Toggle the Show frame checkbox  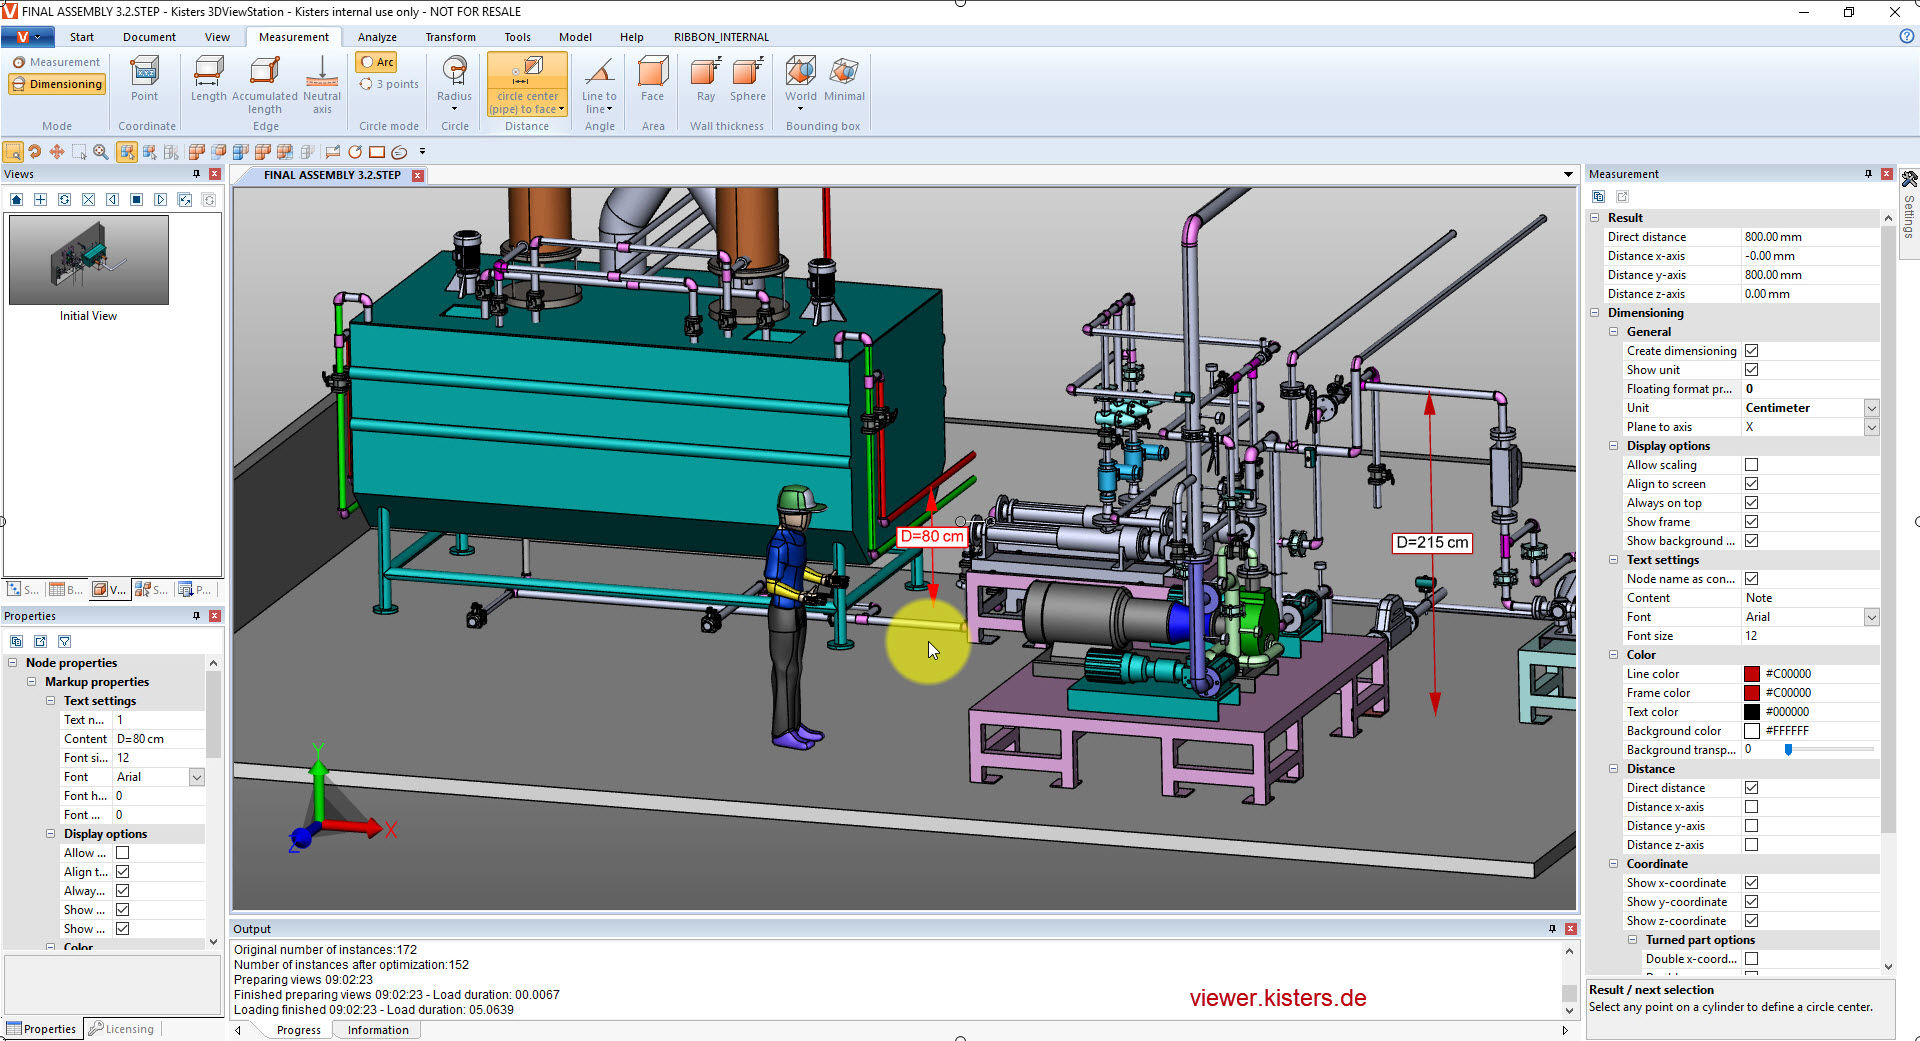(1752, 522)
